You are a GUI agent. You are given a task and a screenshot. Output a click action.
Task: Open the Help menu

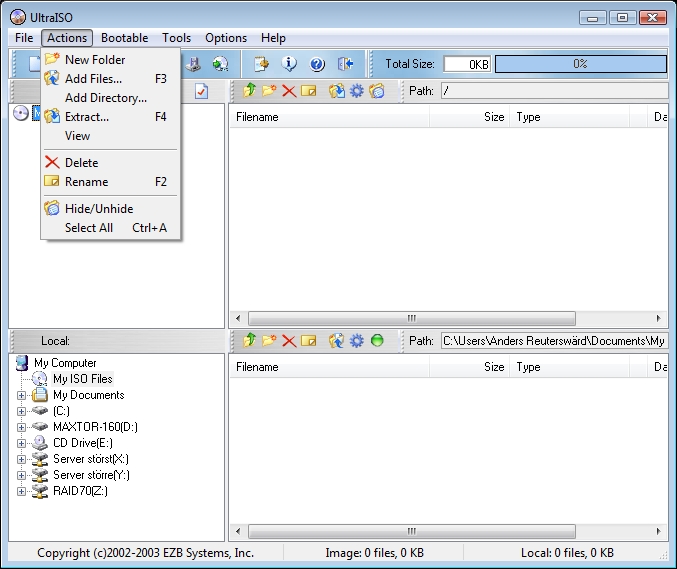coord(273,38)
